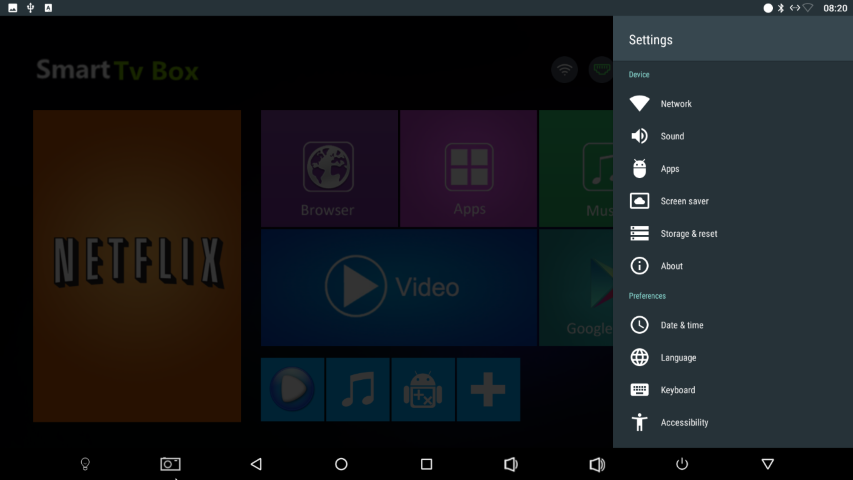Tap the power button icon
Screen dimensions: 853x480
point(682,464)
